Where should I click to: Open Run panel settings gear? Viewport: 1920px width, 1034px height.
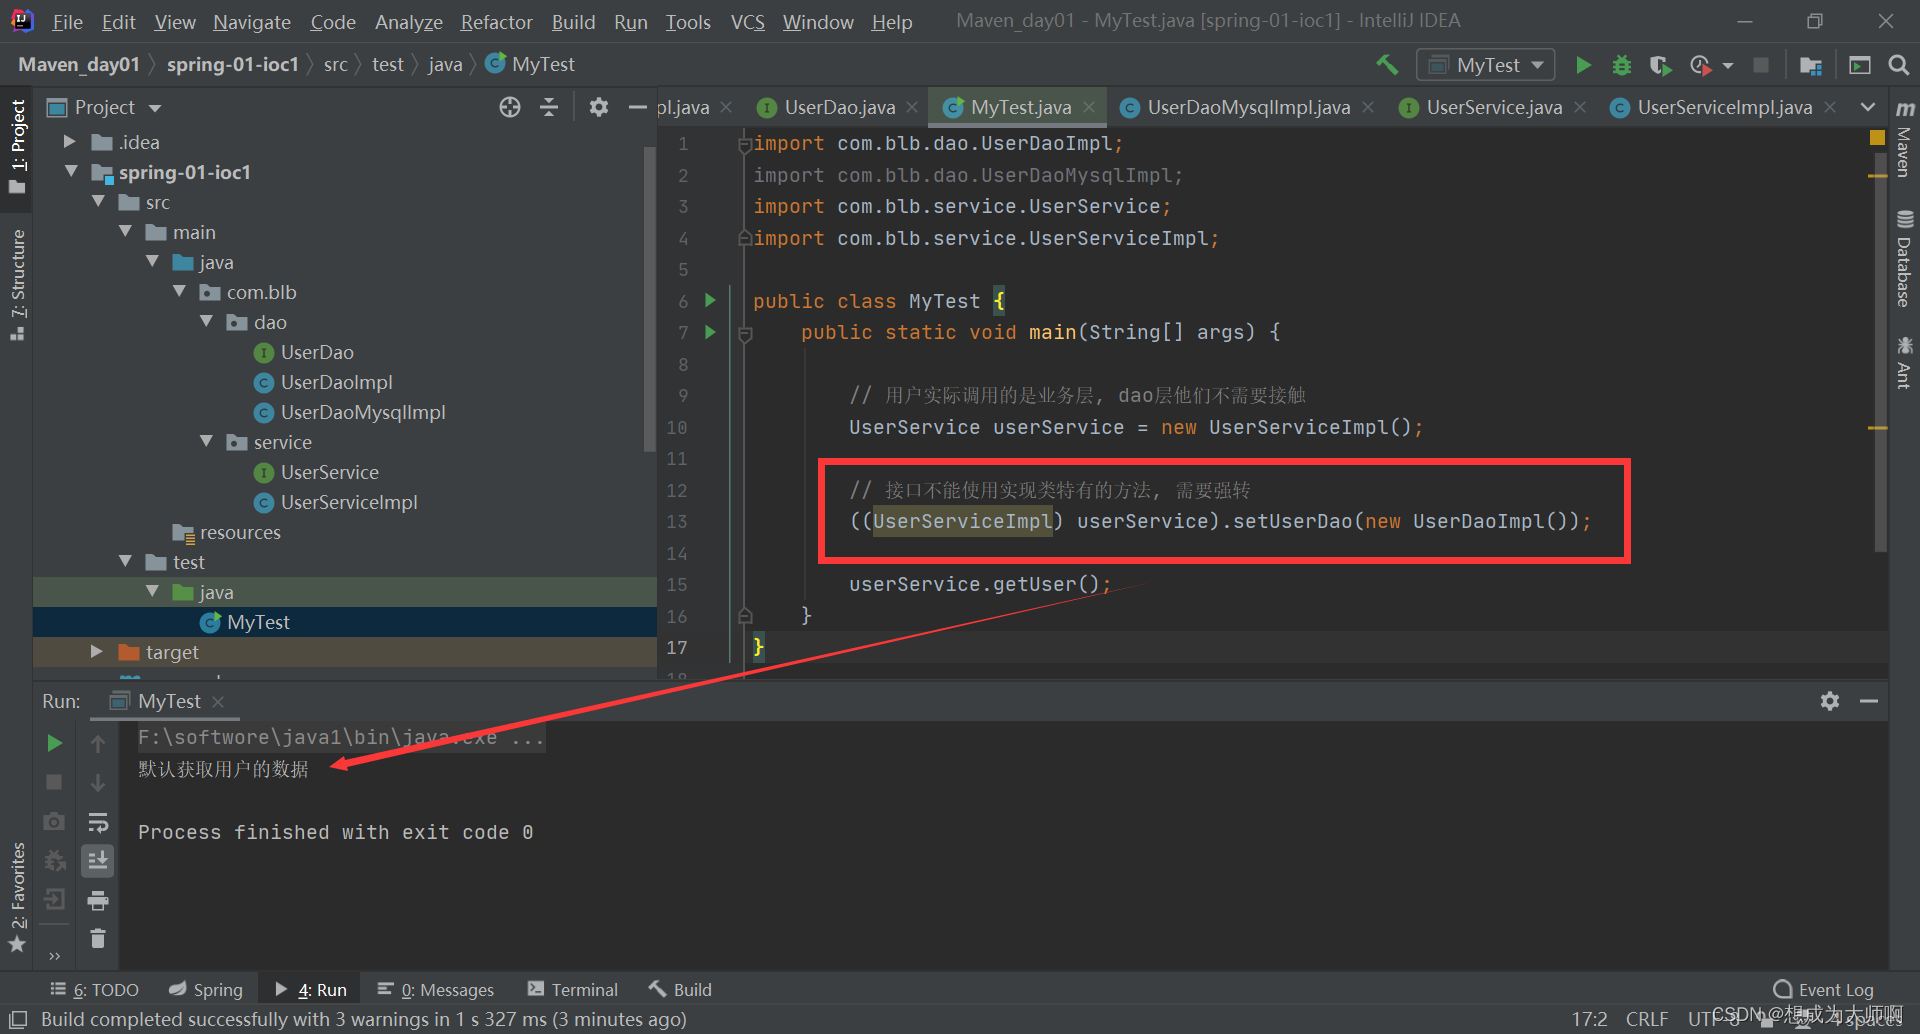(1830, 701)
